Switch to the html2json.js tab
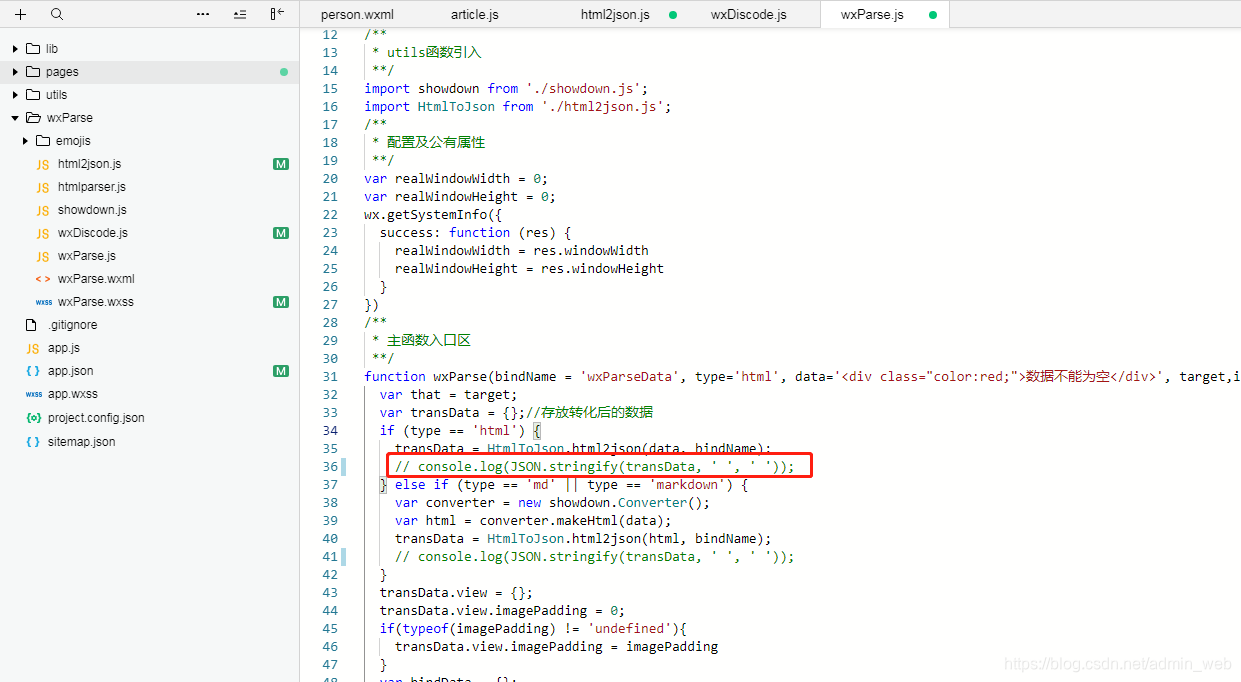 click(x=615, y=14)
